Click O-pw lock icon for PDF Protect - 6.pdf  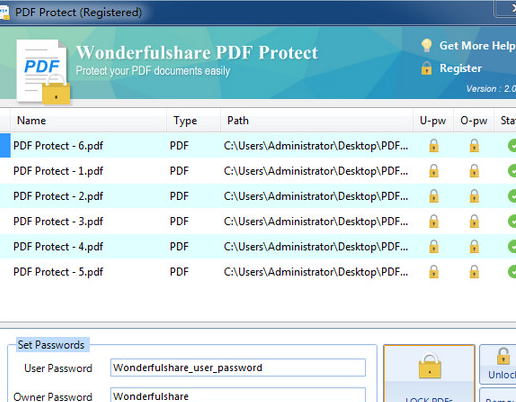(x=474, y=145)
